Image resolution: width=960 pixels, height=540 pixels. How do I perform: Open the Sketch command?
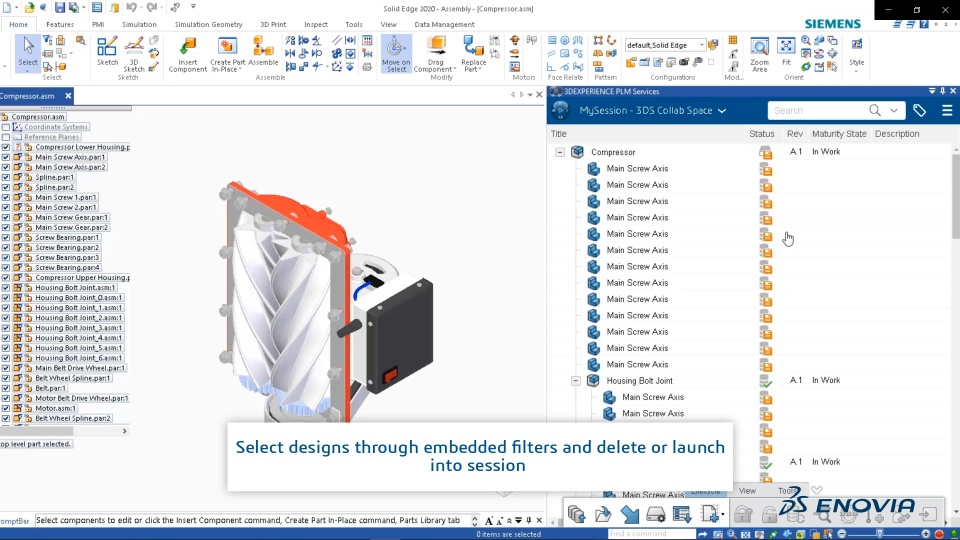pos(107,51)
